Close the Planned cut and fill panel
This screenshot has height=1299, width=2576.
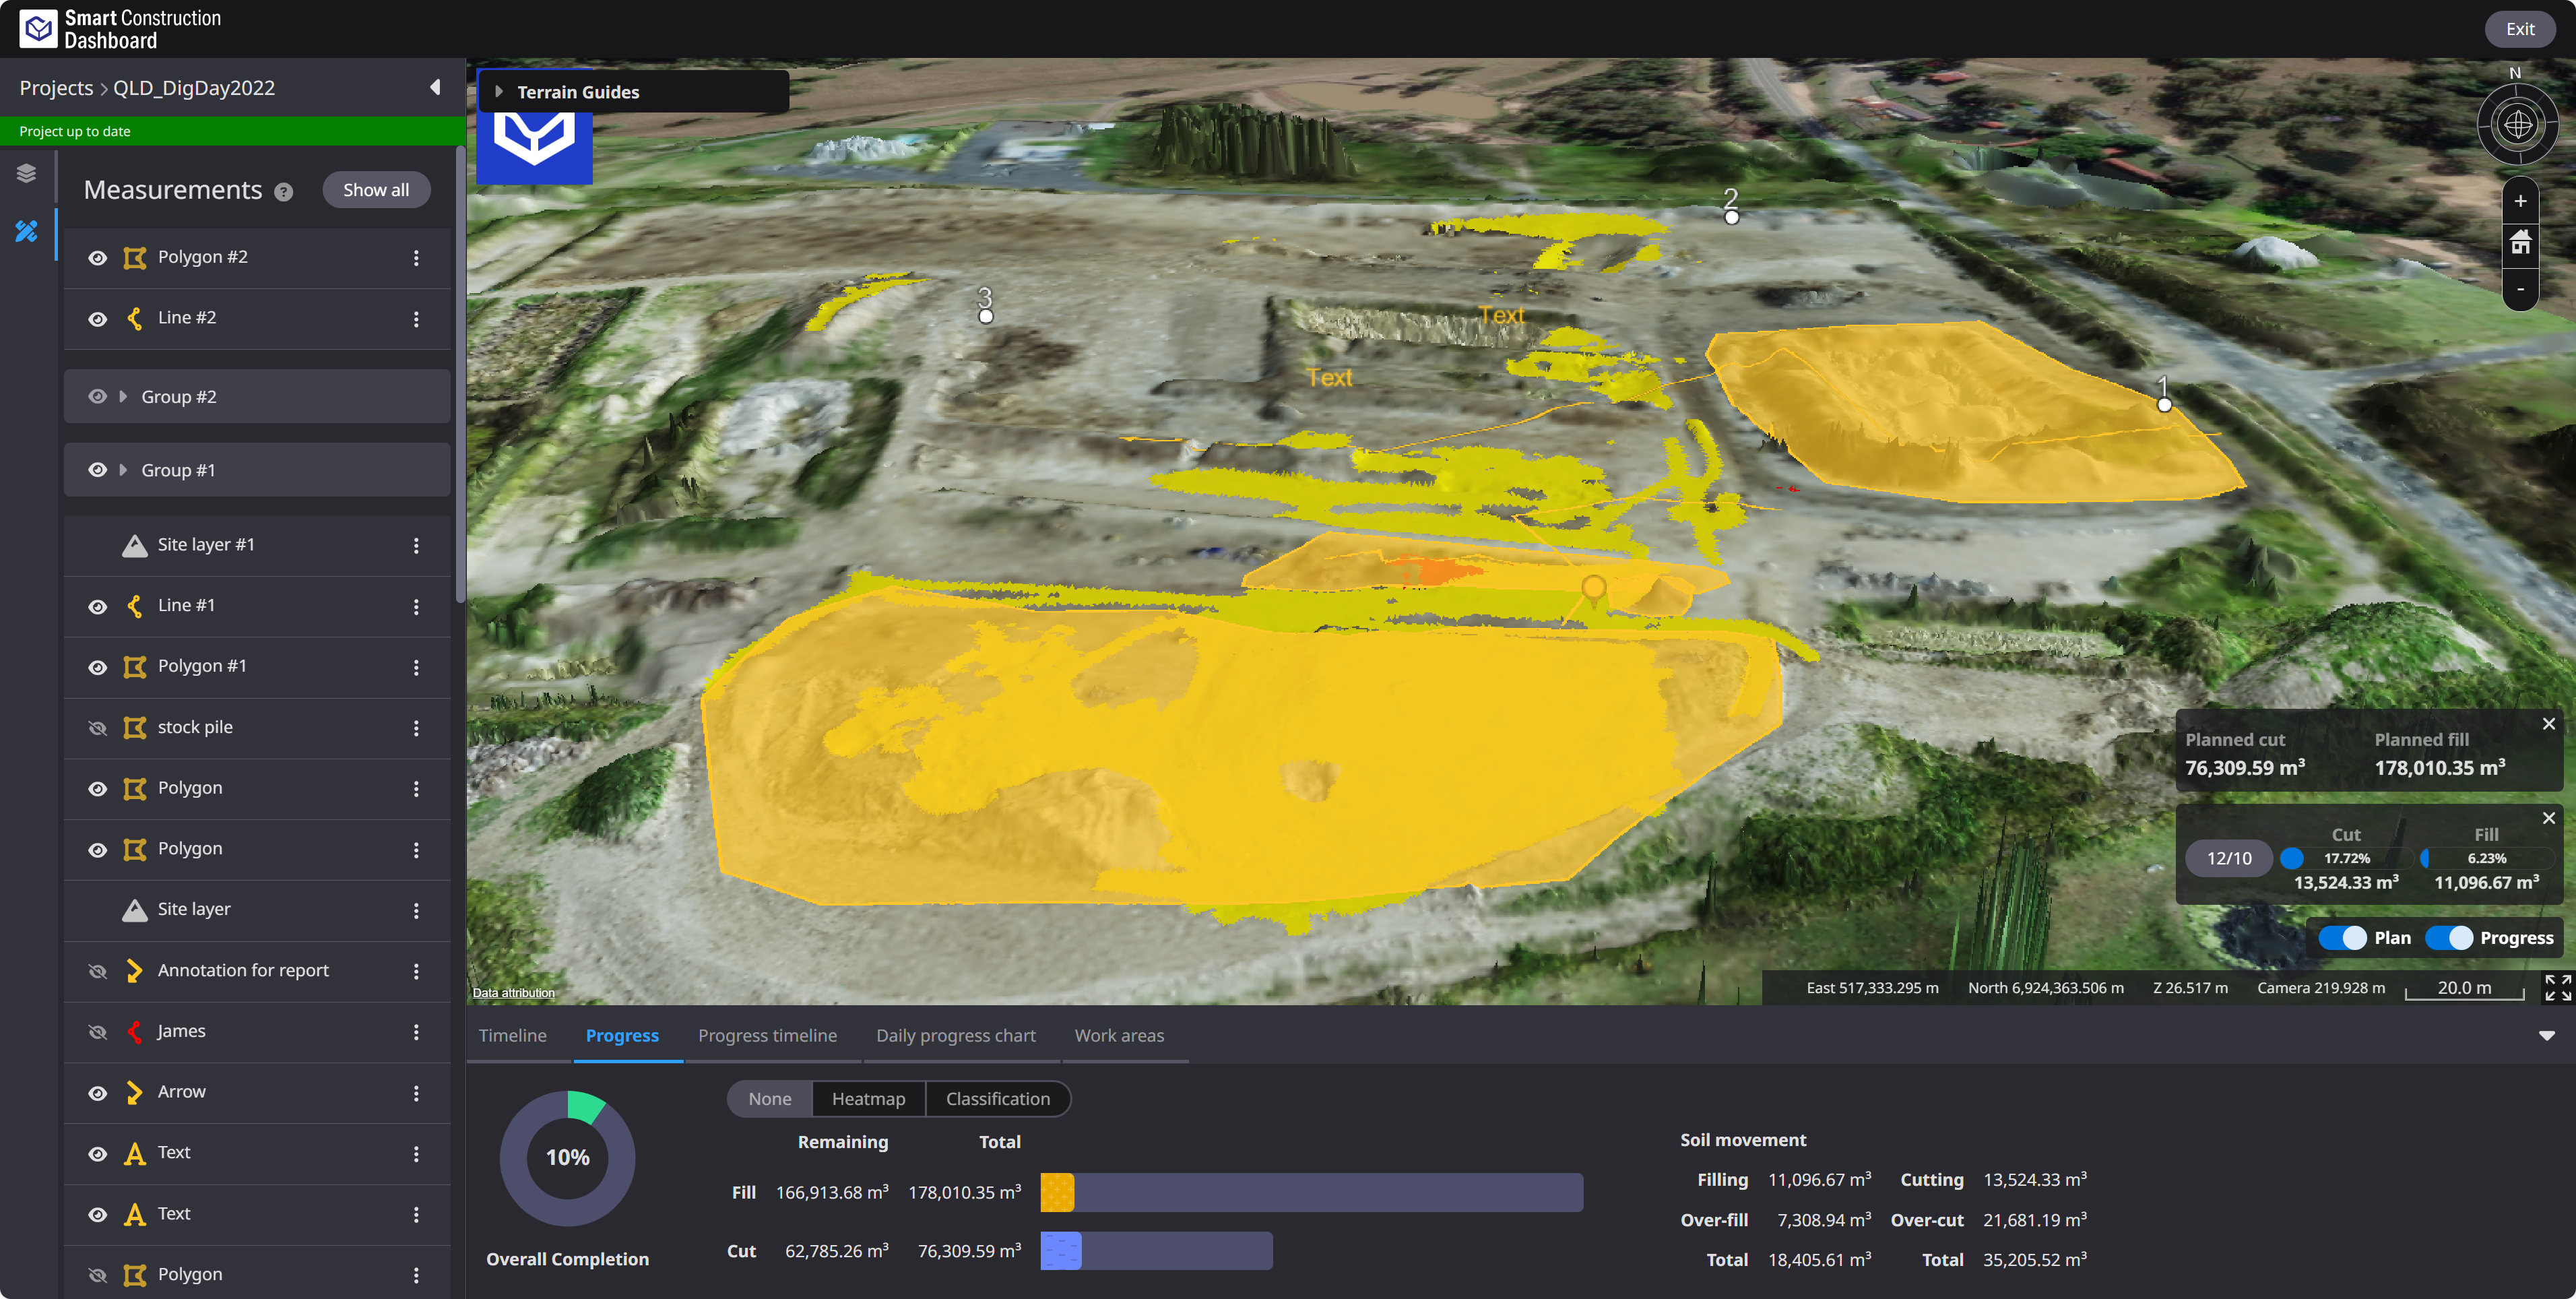pyautogui.click(x=2549, y=724)
